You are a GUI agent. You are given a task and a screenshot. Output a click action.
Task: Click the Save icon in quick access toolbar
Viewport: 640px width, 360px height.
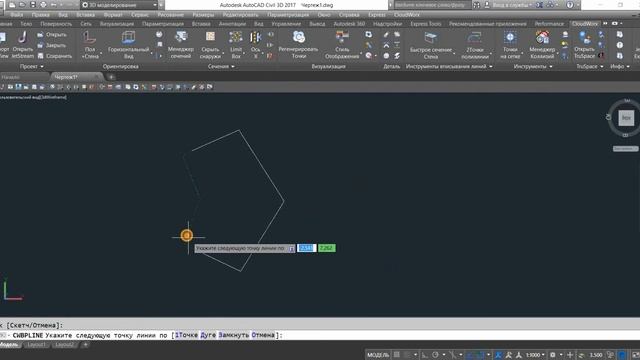coord(33,5)
